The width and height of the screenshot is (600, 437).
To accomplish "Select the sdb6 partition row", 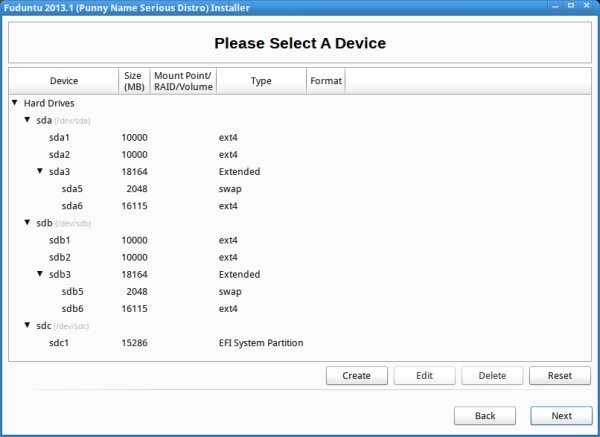I will click(300, 308).
